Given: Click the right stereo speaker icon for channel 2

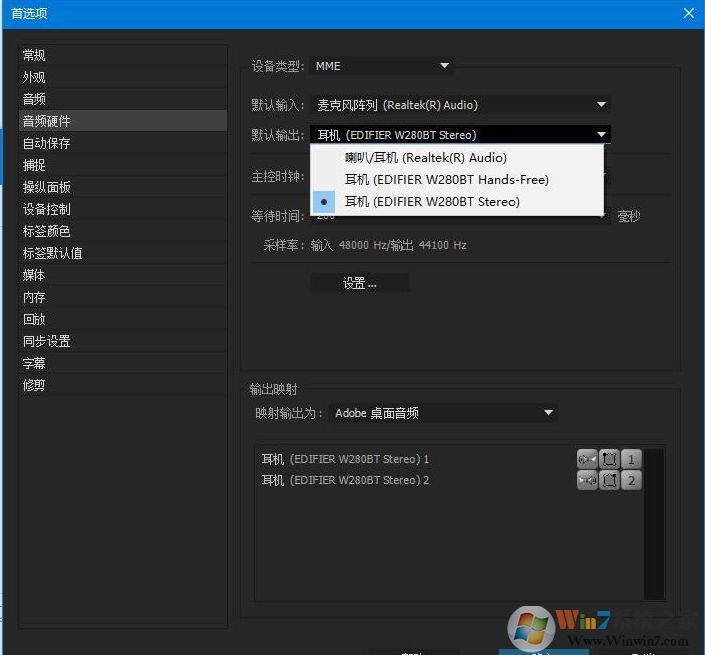Looking at the screenshot, I should (x=587, y=480).
